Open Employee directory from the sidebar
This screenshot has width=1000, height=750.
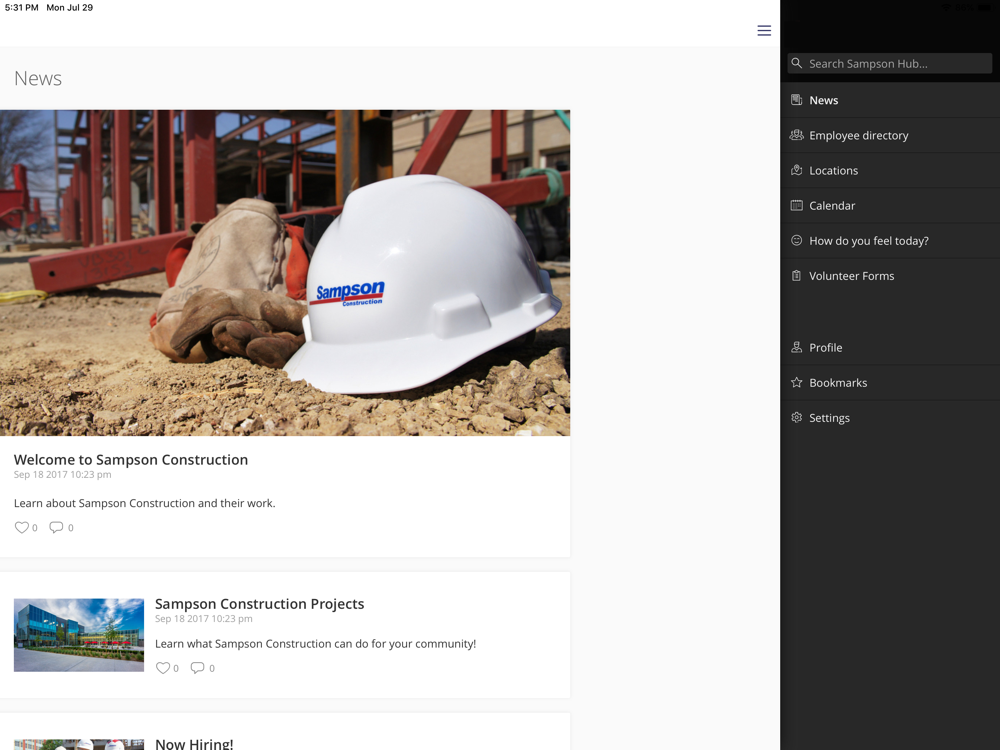point(890,135)
